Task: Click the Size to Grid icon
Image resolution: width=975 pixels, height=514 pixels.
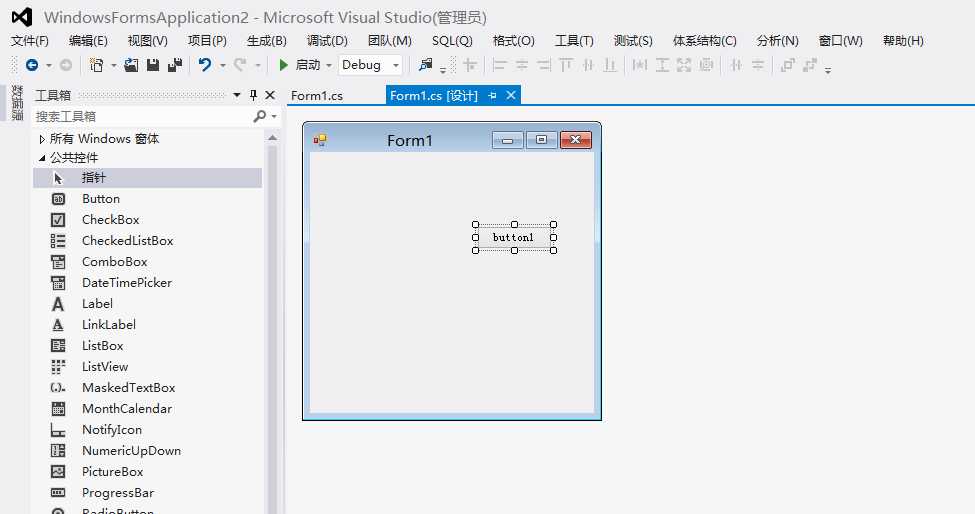Action: click(x=706, y=65)
